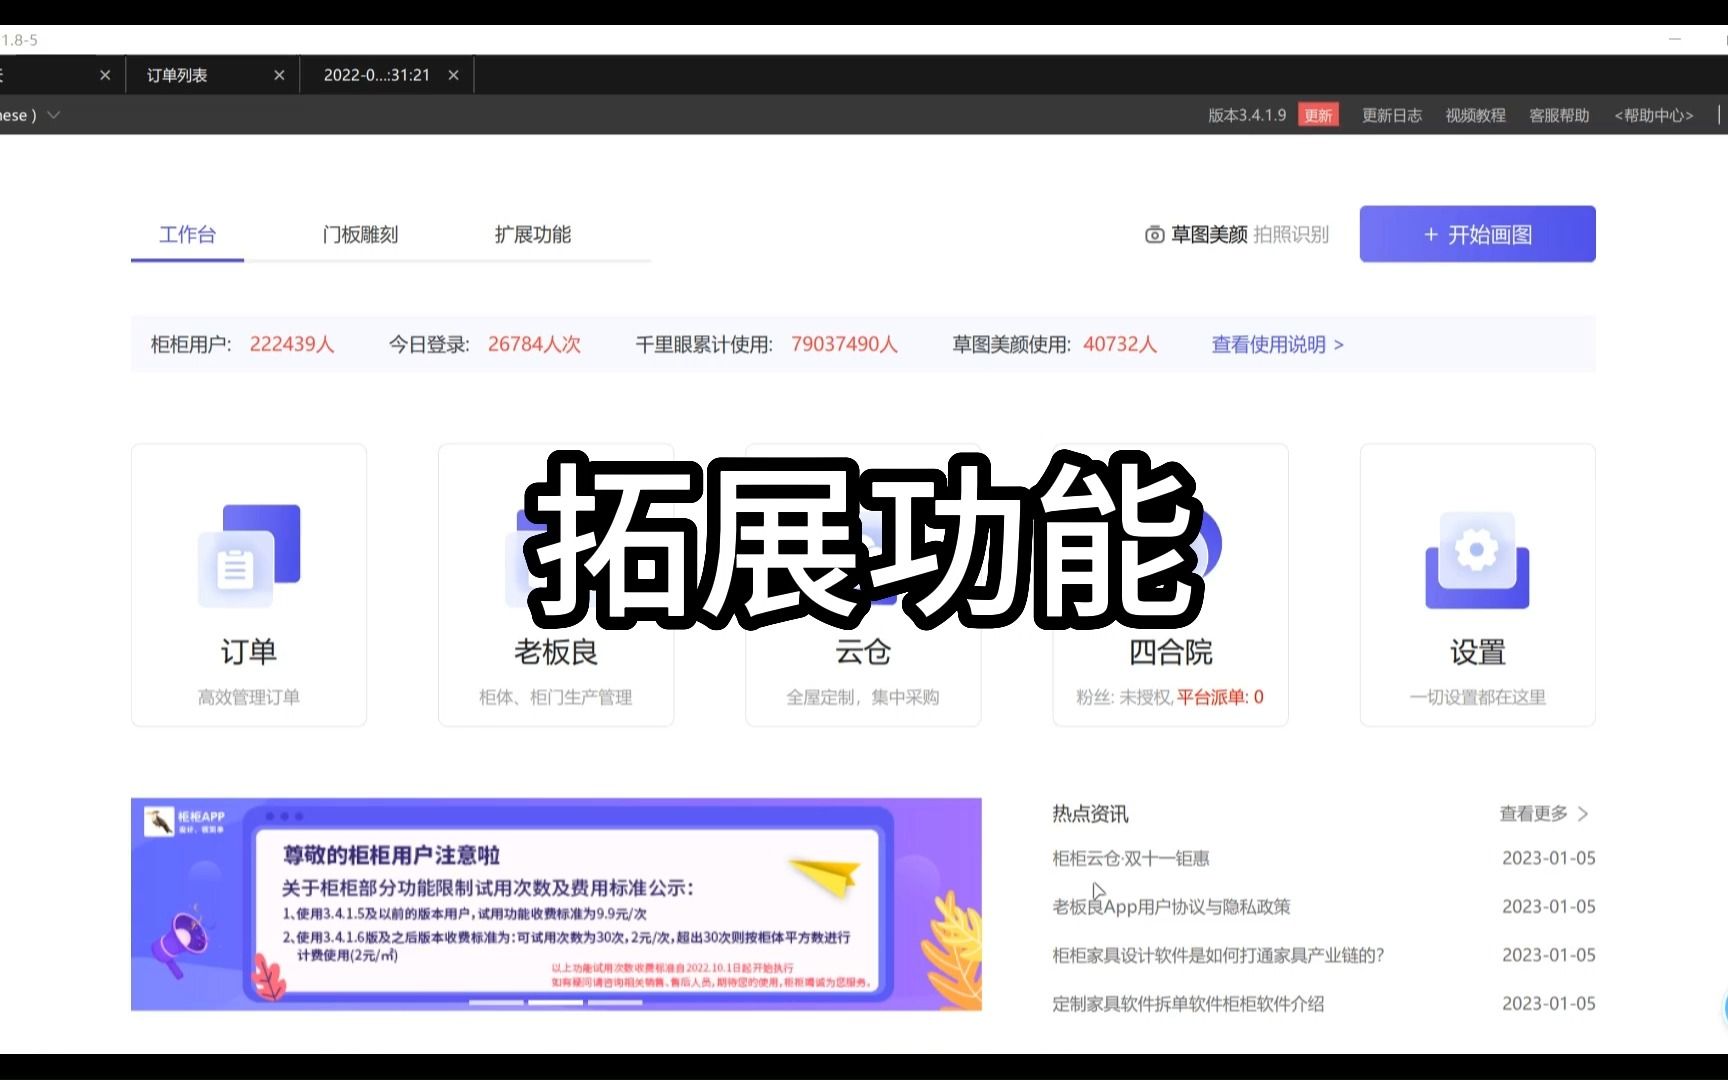The height and width of the screenshot is (1080, 1728).
Task: Close the 2022-0...:31:21 tab
Action: (453, 75)
